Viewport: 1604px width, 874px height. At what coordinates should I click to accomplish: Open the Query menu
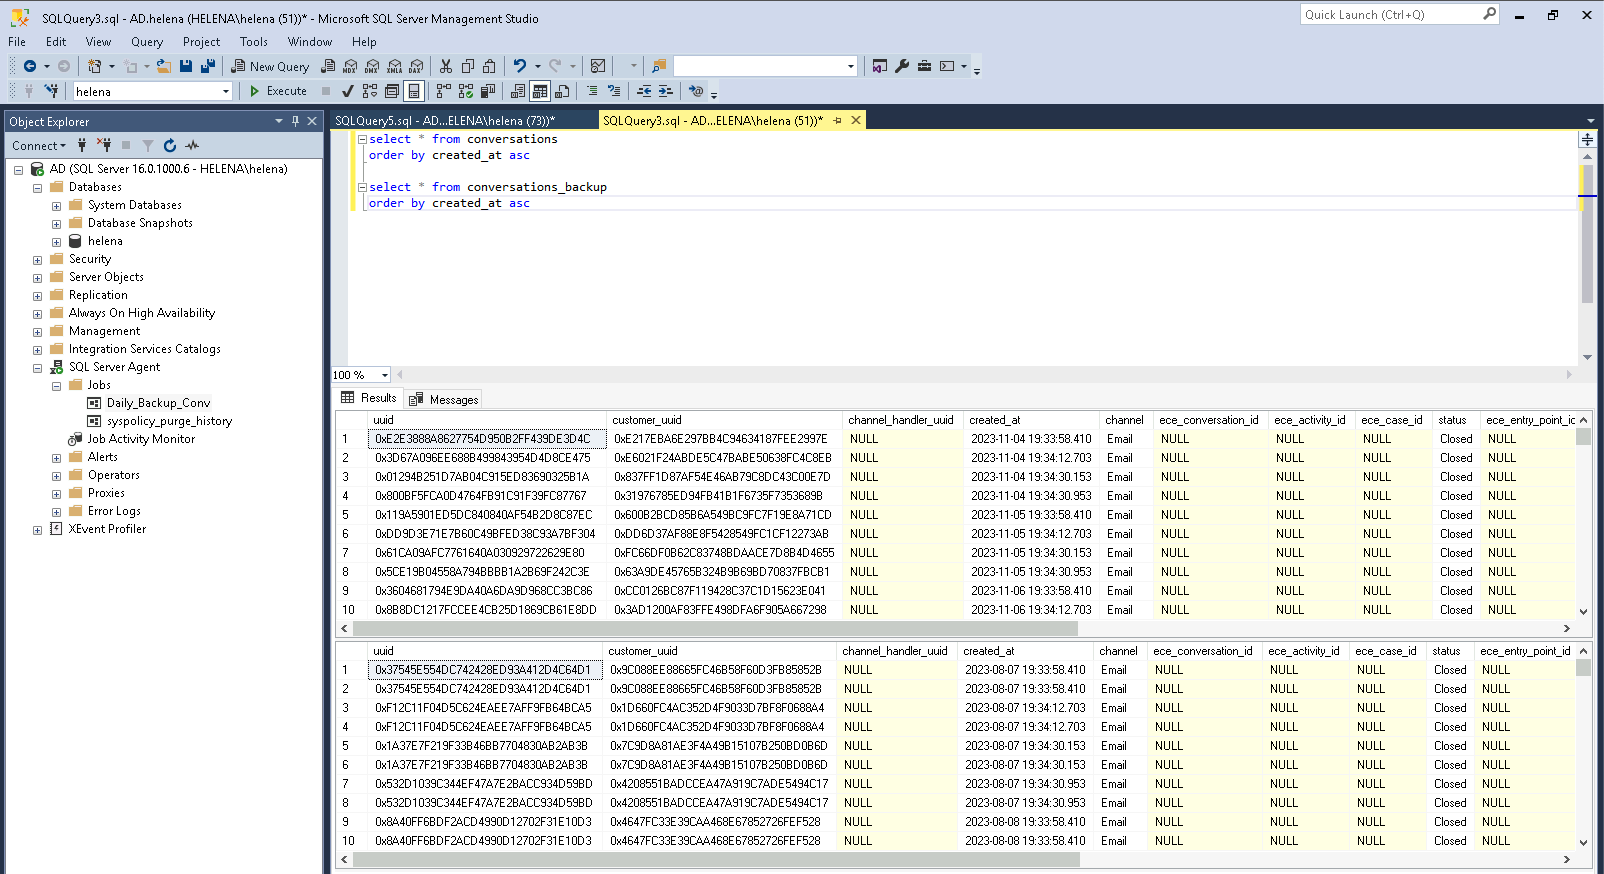pos(146,42)
